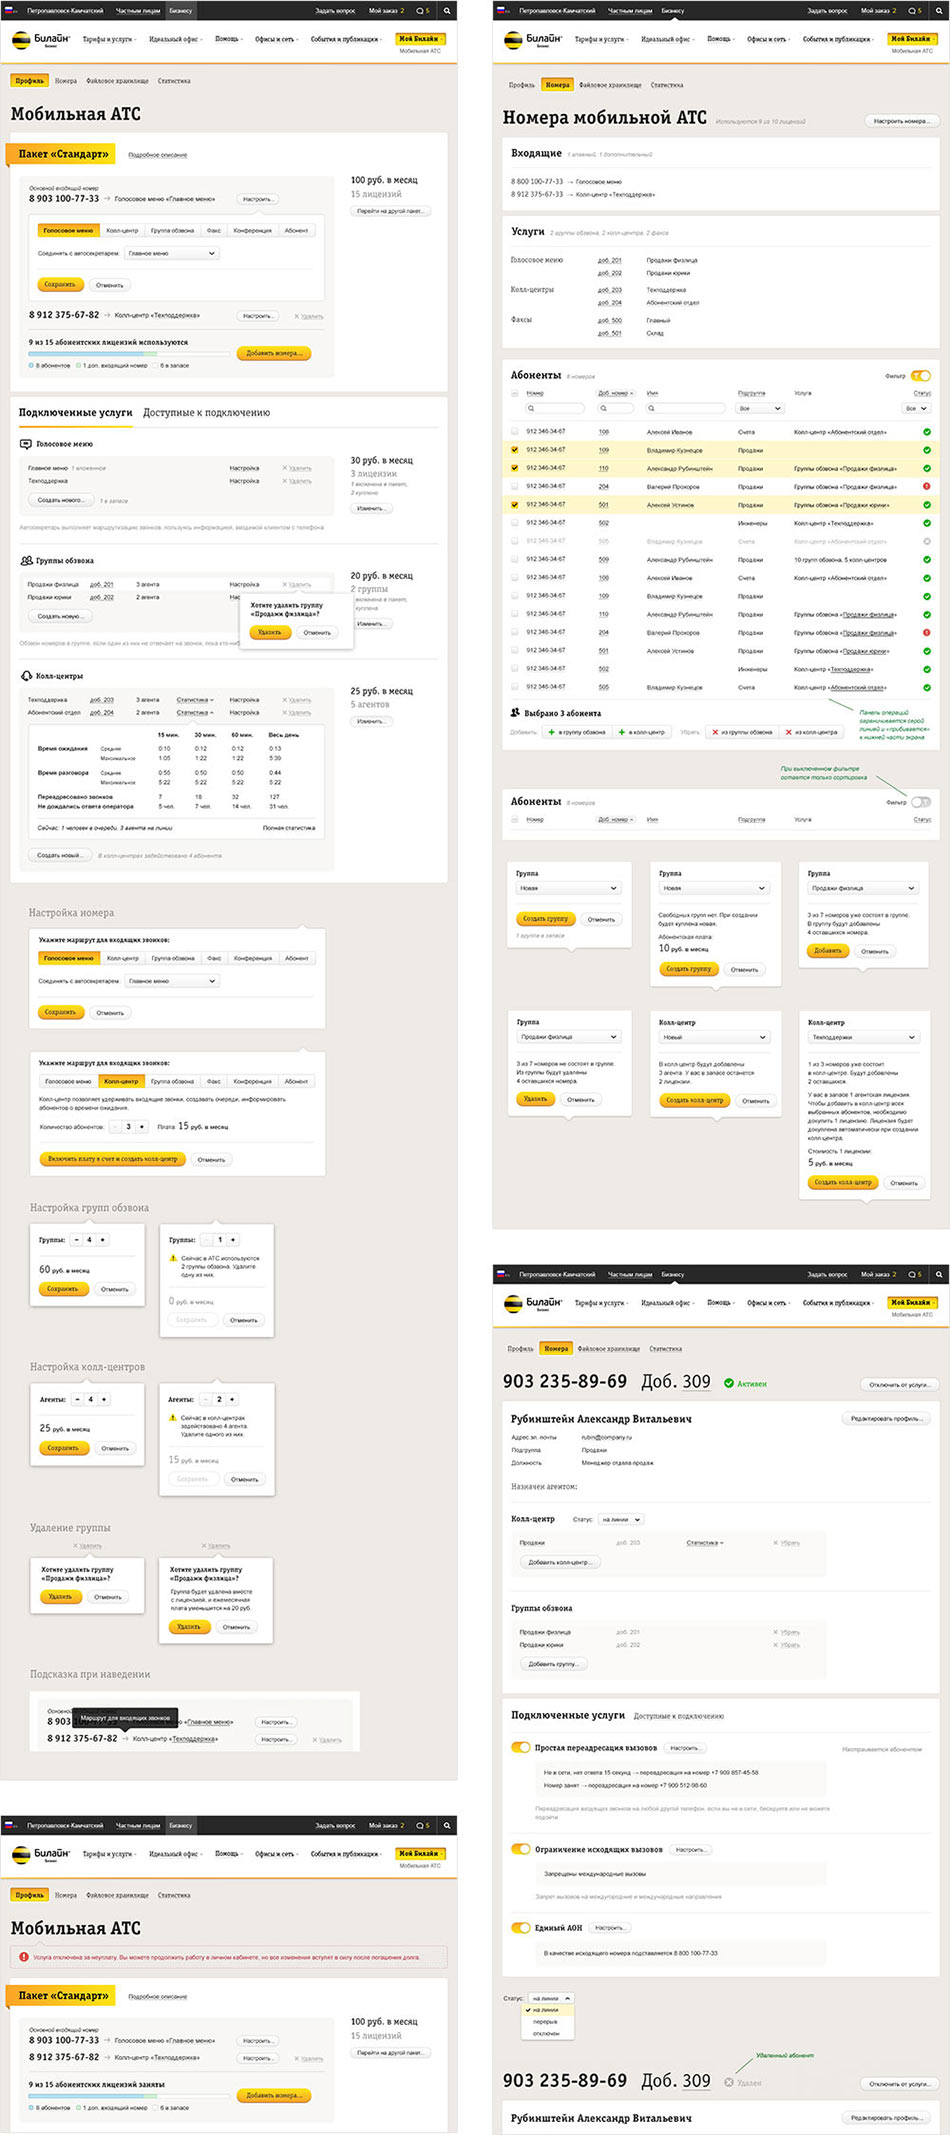Click the Колл-центры headset icon

click(x=26, y=676)
